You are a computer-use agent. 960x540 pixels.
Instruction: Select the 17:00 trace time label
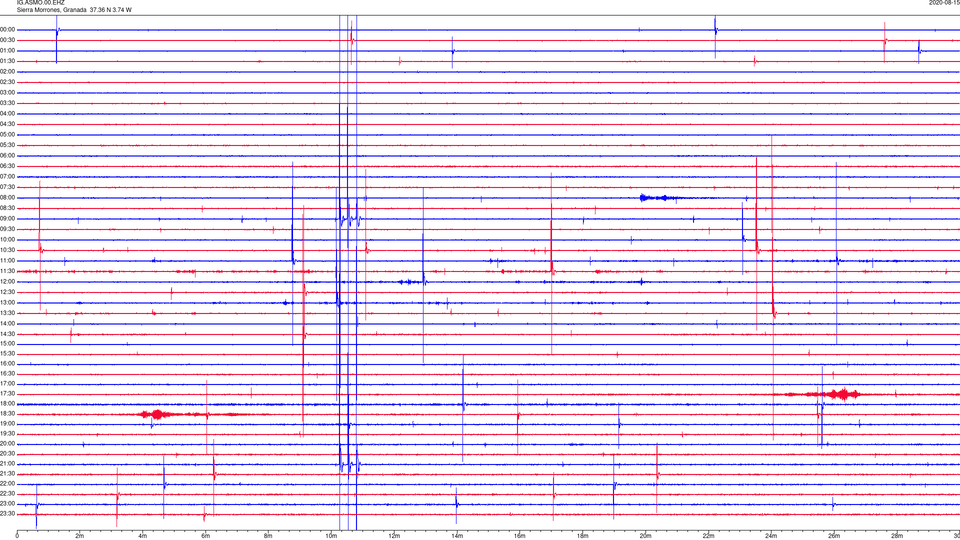point(8,384)
